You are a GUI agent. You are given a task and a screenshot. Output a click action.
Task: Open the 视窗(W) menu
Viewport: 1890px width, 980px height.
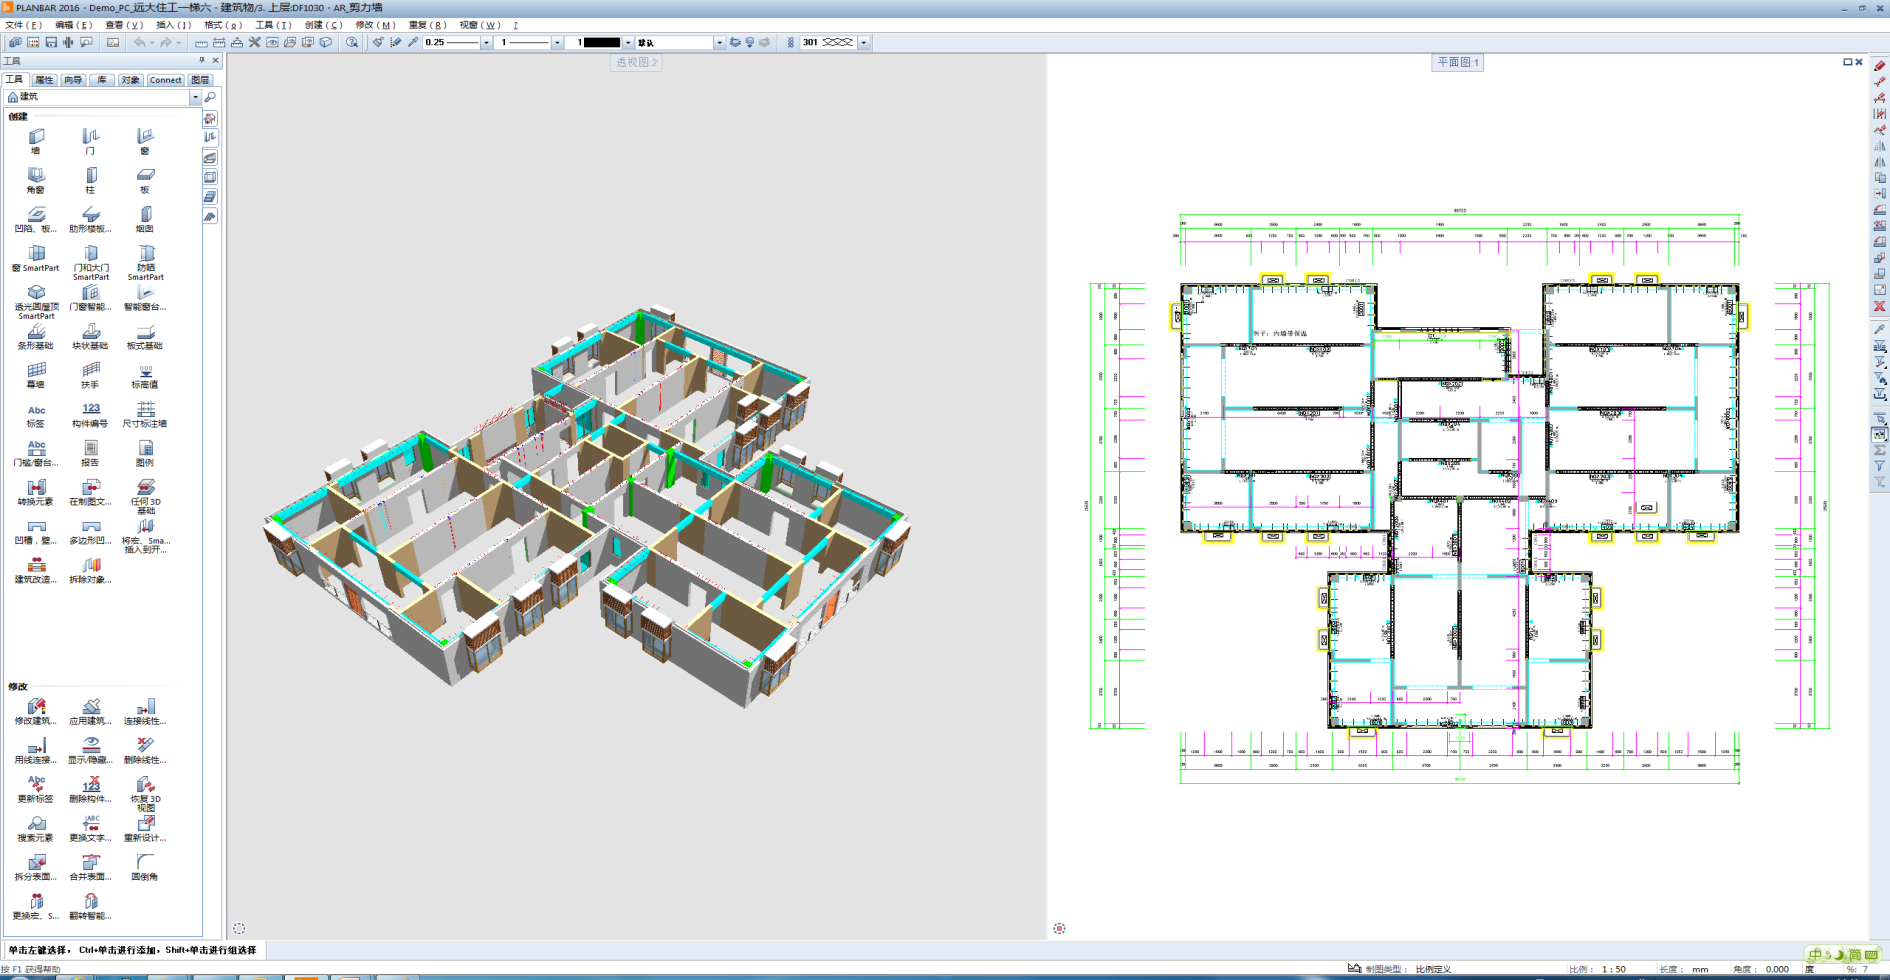[480, 25]
